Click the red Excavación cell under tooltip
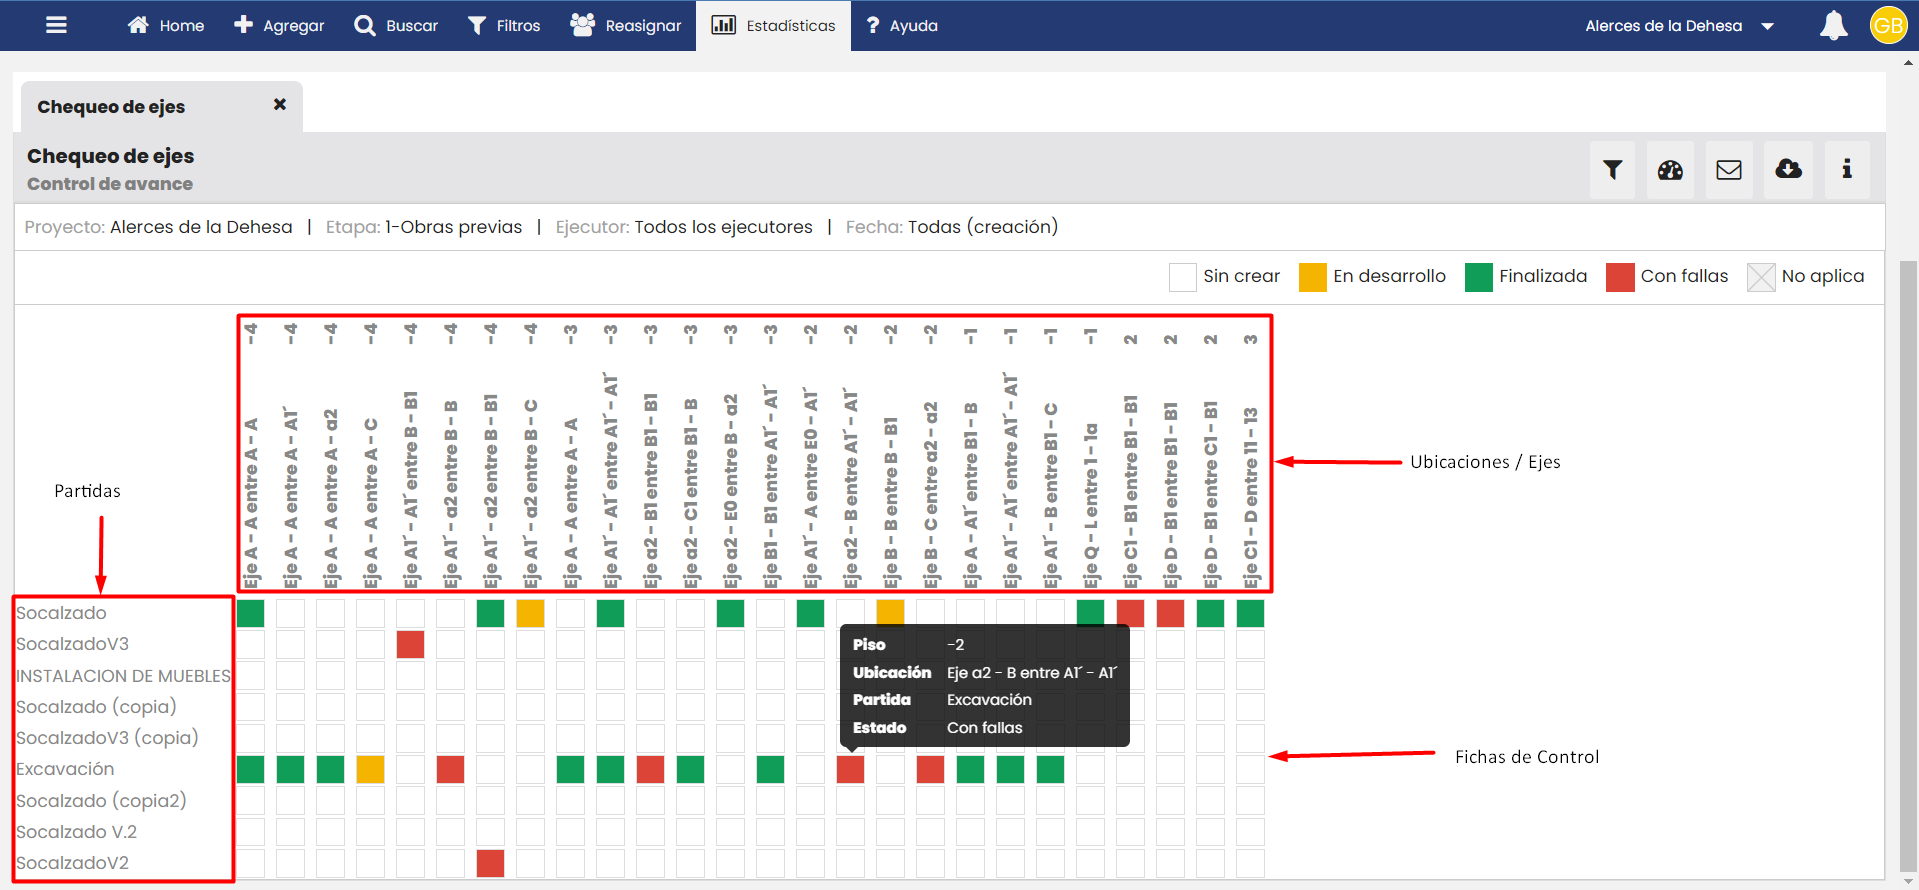Viewport: 1919px width, 890px height. click(x=850, y=769)
